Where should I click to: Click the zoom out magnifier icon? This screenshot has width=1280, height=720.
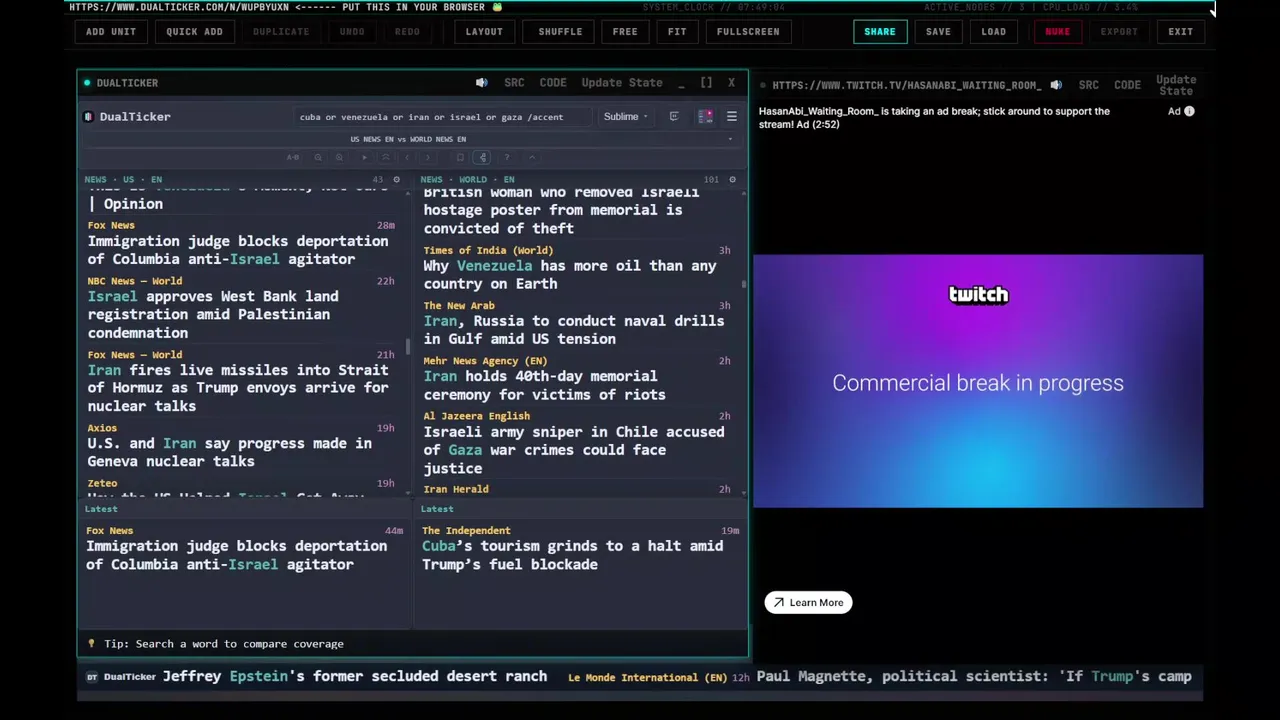318,157
